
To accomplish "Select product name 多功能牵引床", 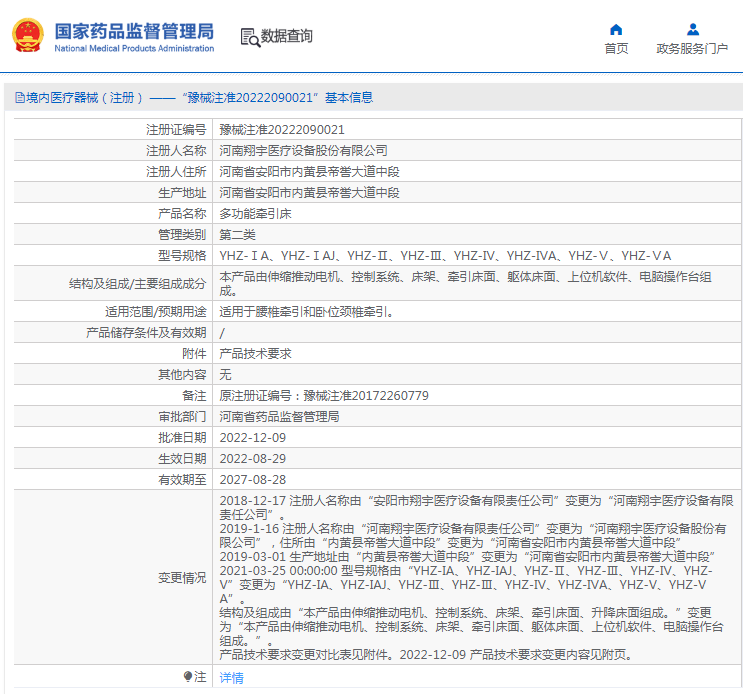I will point(255,214).
